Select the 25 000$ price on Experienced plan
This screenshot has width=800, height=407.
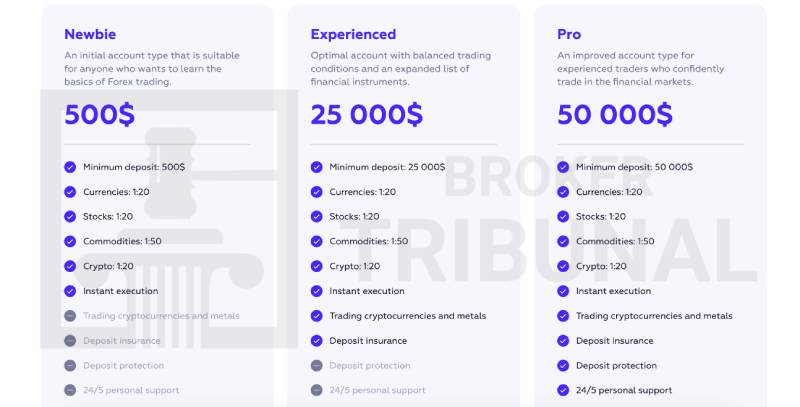[366, 114]
